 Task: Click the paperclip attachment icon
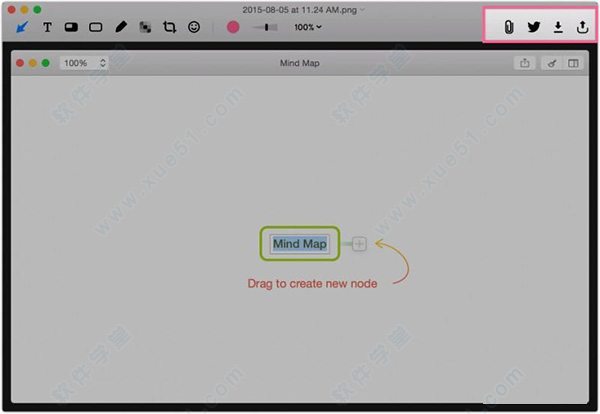508,27
